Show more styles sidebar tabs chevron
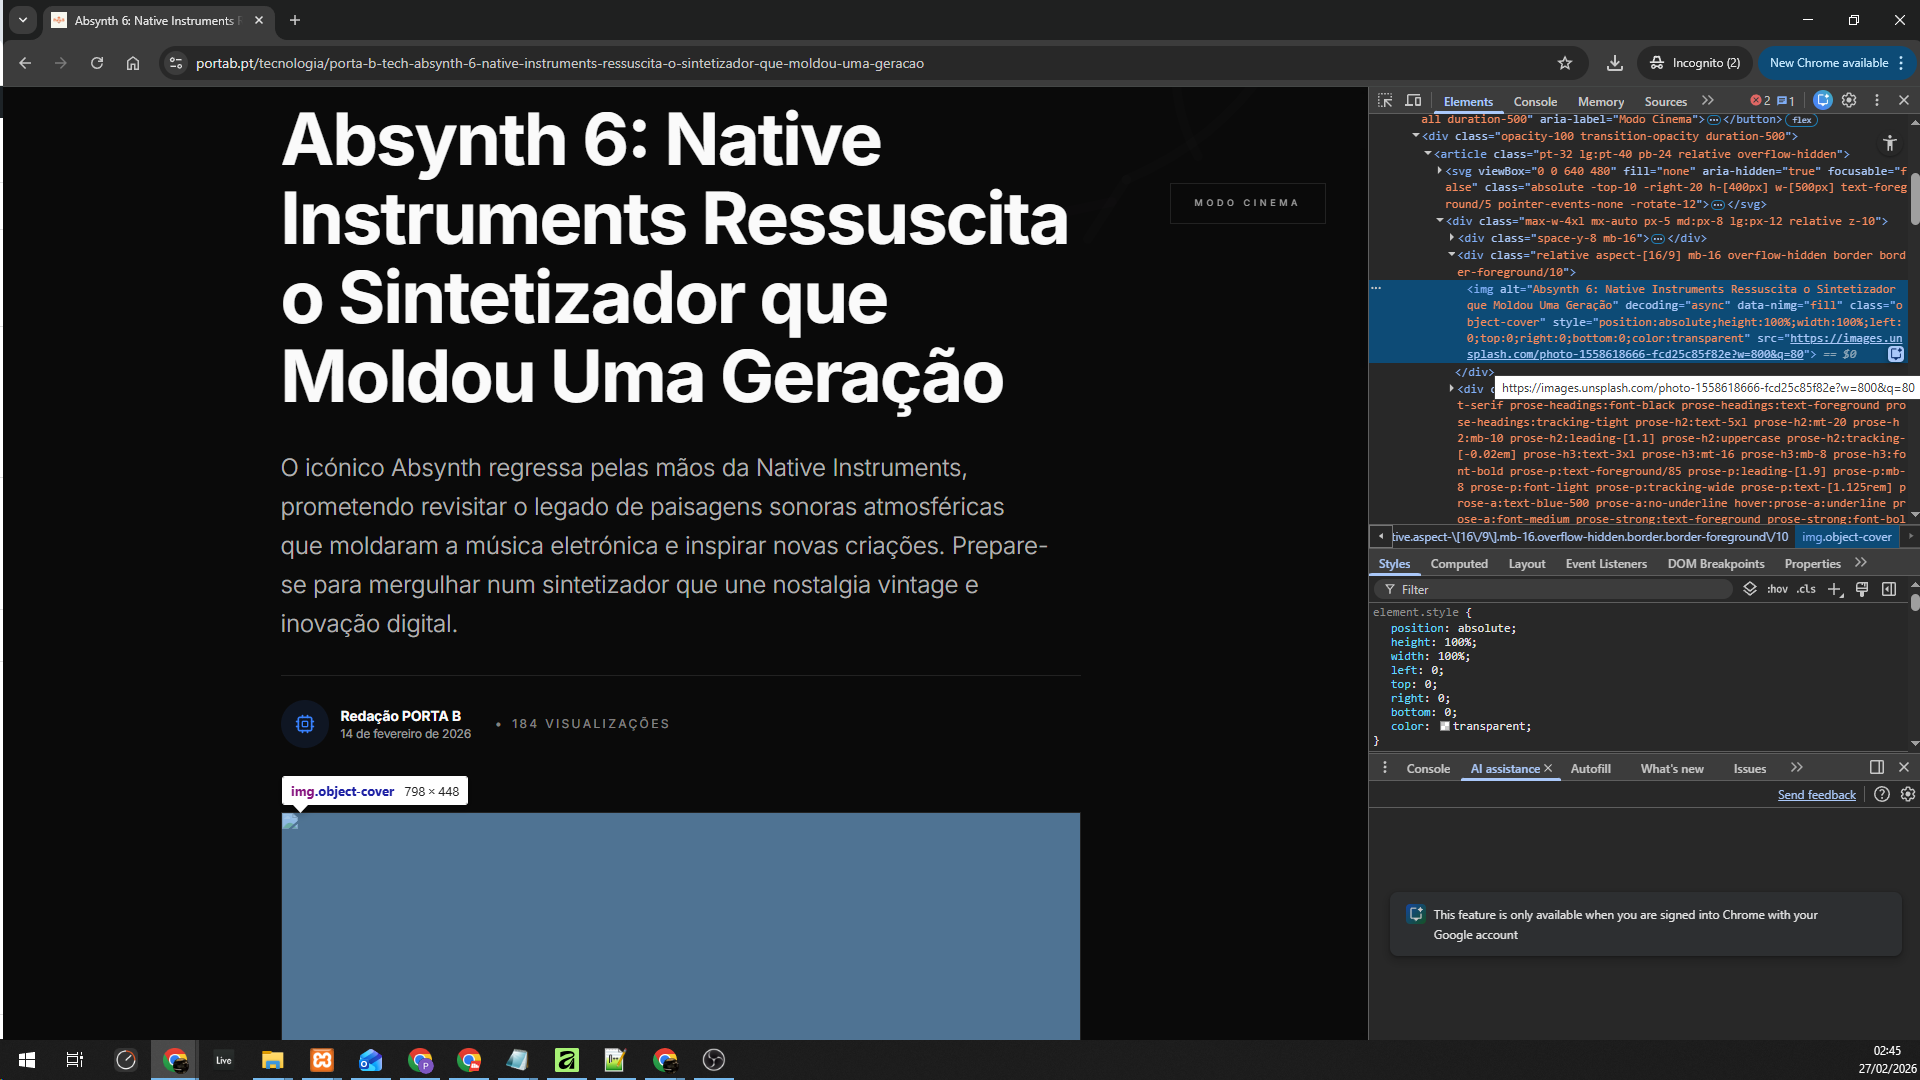 pos(1861,563)
